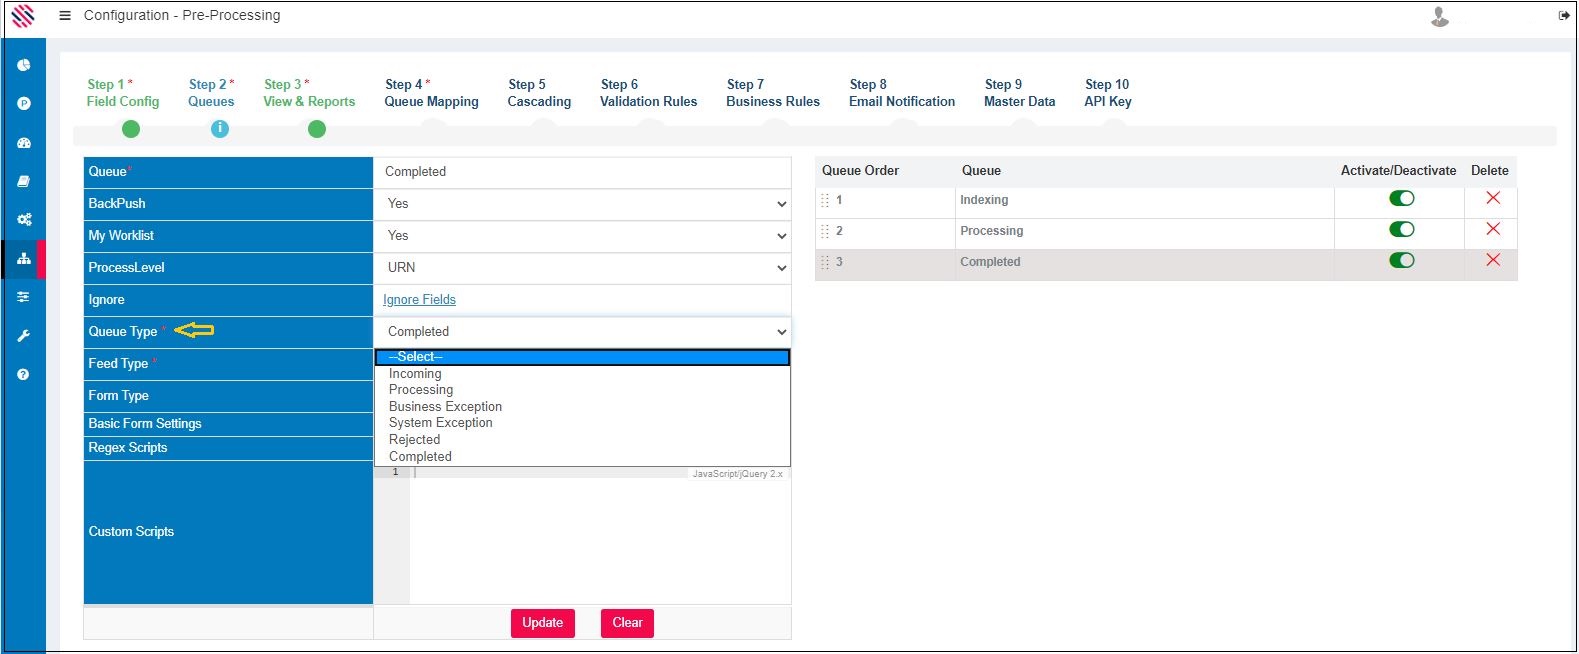Select Business Exception from Queue Type list
1579x654 pixels.
click(445, 407)
